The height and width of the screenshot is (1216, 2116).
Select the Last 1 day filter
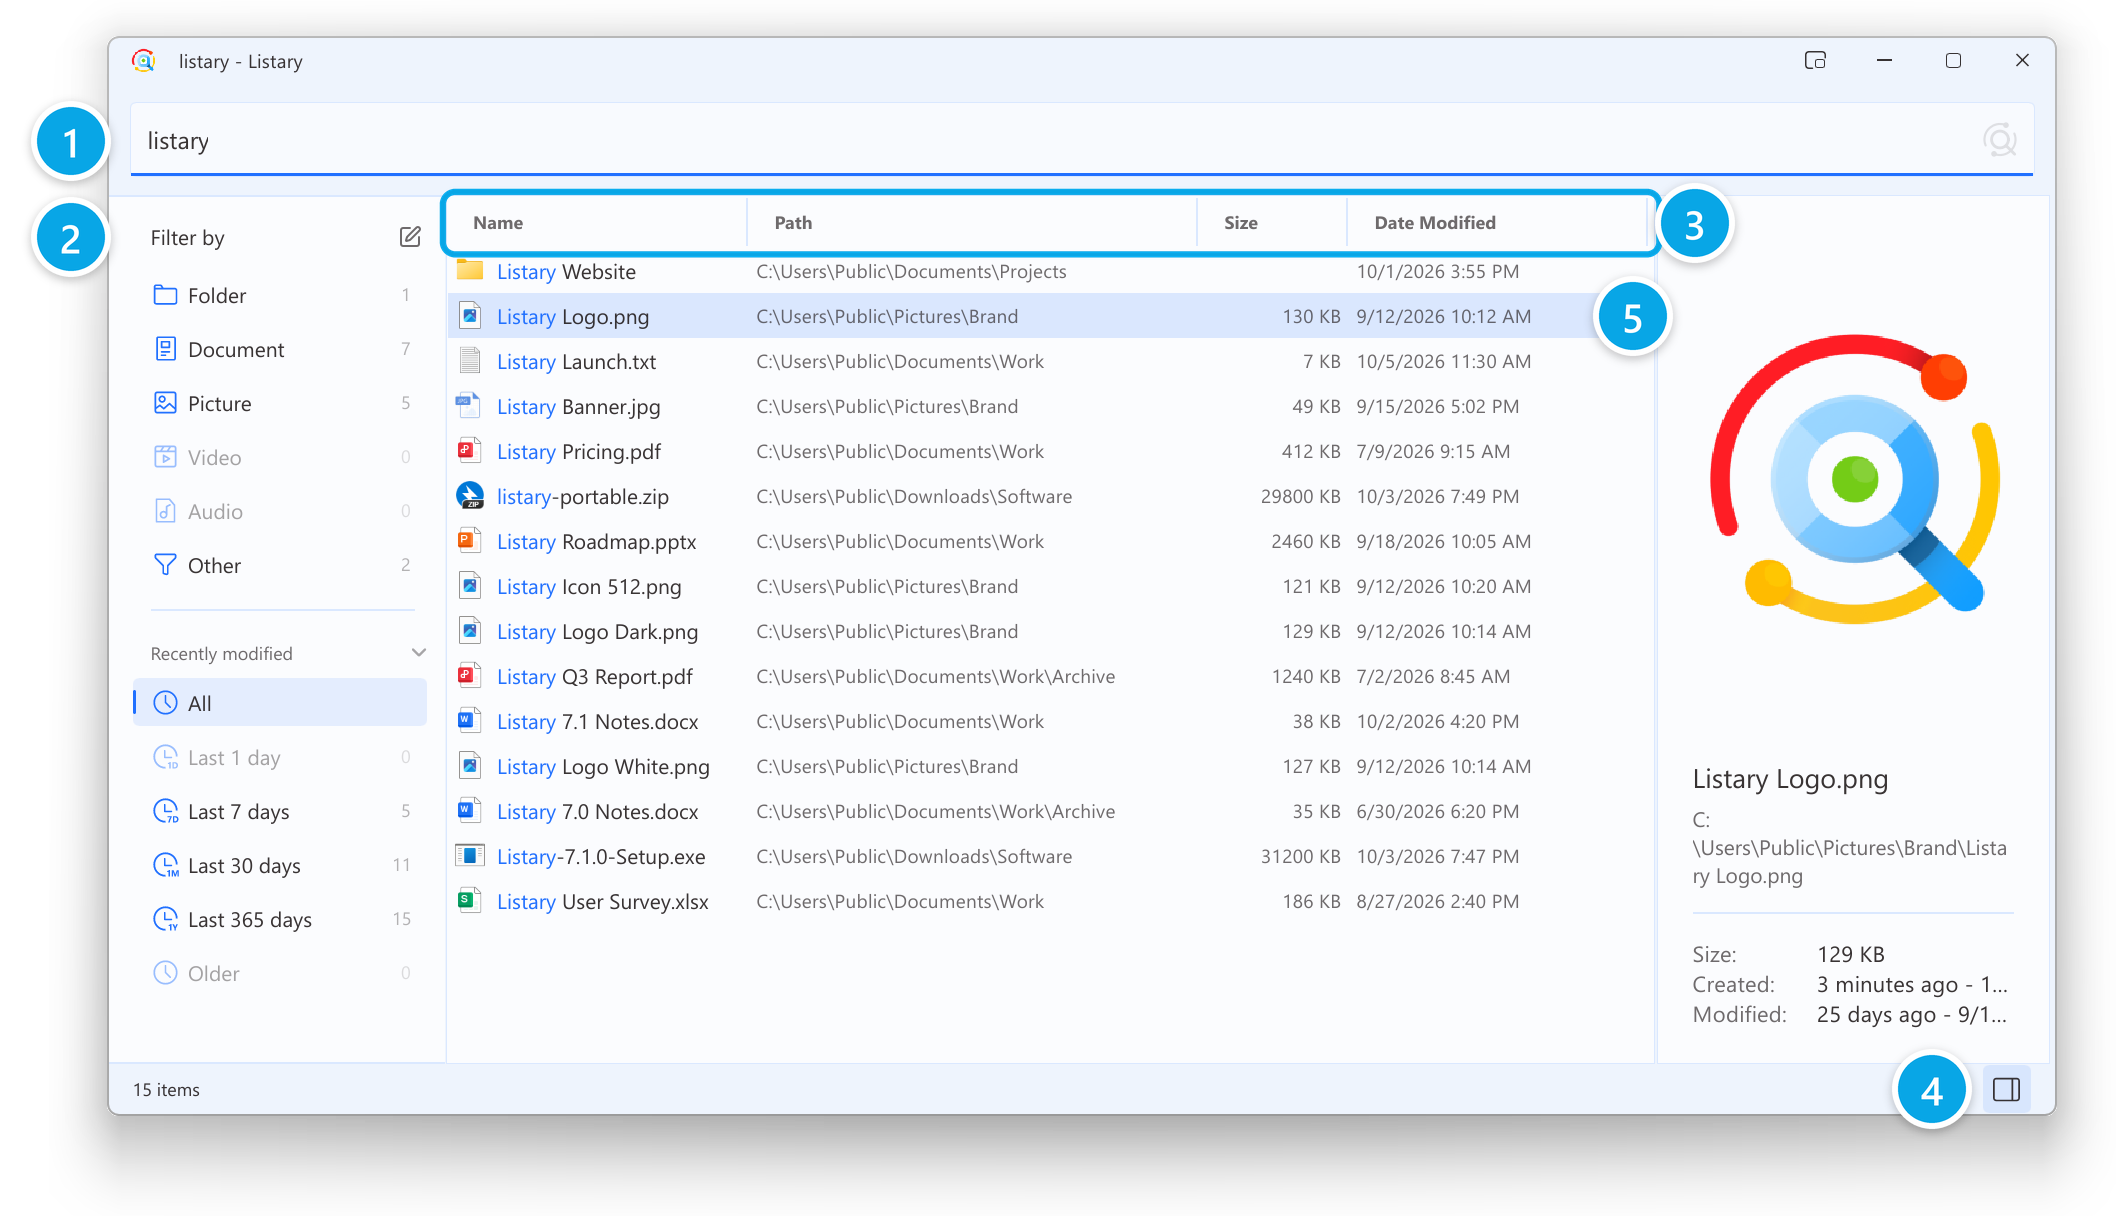pyautogui.click(x=280, y=757)
